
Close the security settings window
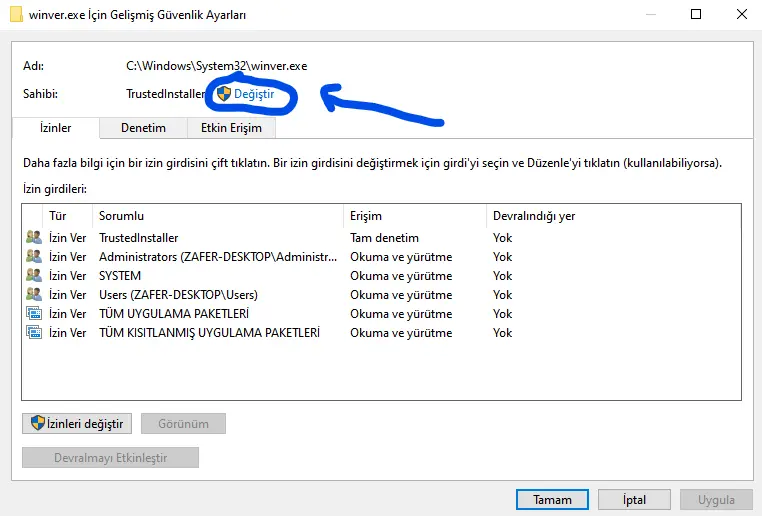(742, 14)
